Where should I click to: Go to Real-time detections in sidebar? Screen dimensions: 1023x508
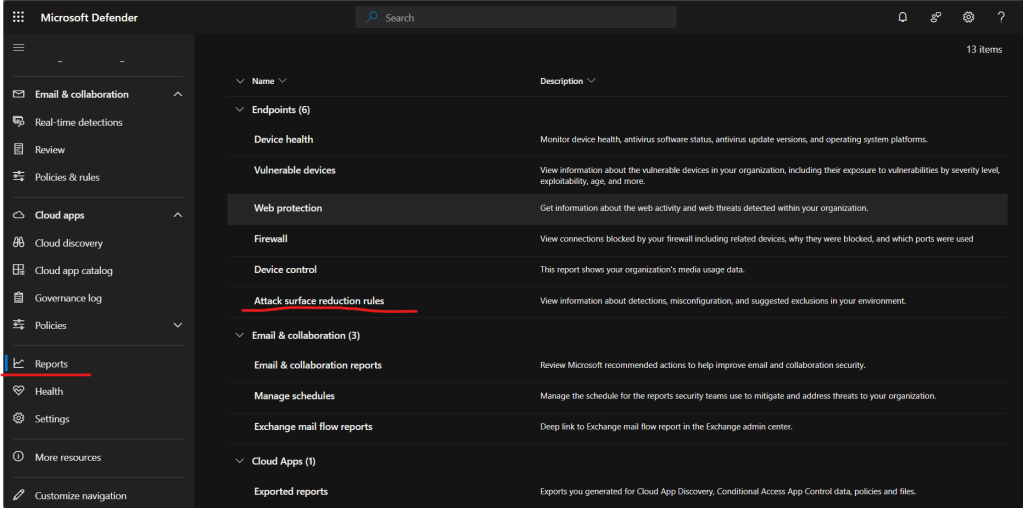(x=78, y=122)
